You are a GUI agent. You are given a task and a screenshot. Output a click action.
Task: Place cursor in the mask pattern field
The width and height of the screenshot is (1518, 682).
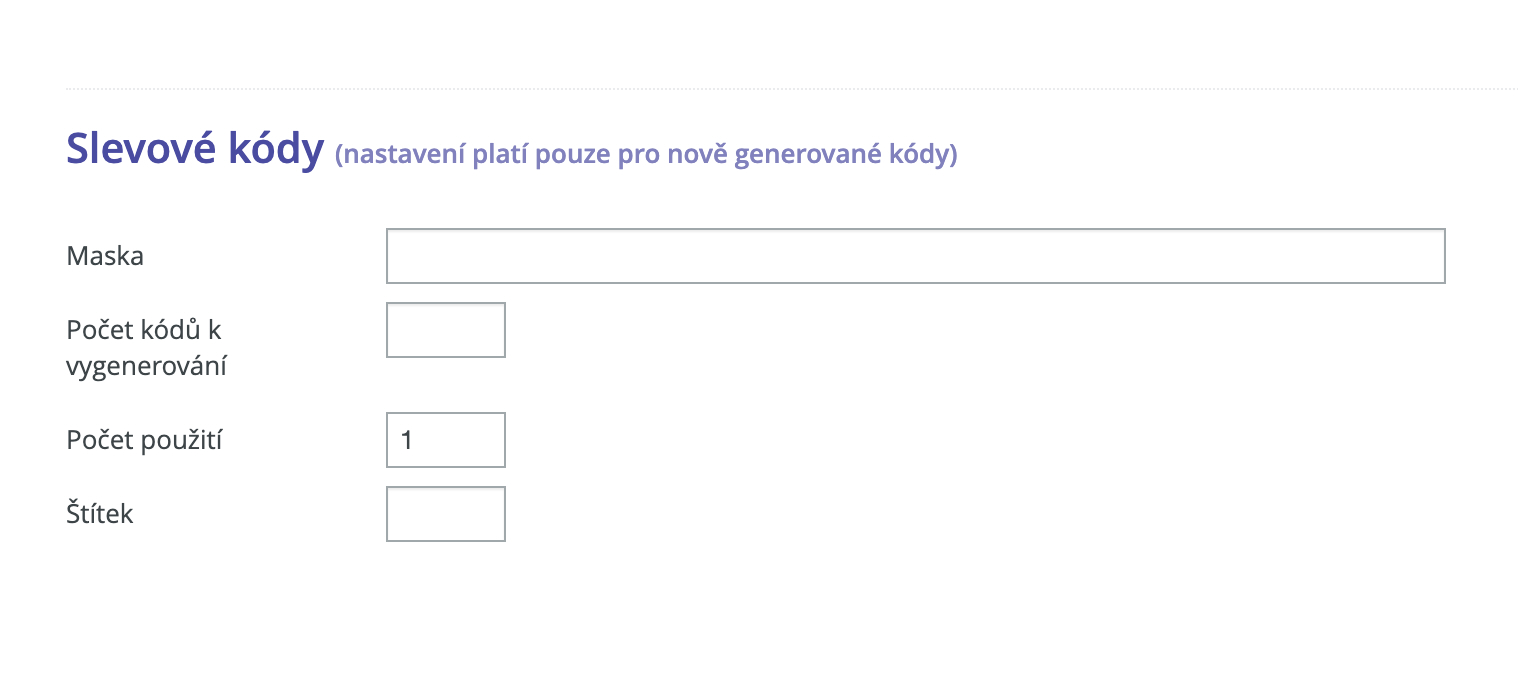[x=915, y=256]
